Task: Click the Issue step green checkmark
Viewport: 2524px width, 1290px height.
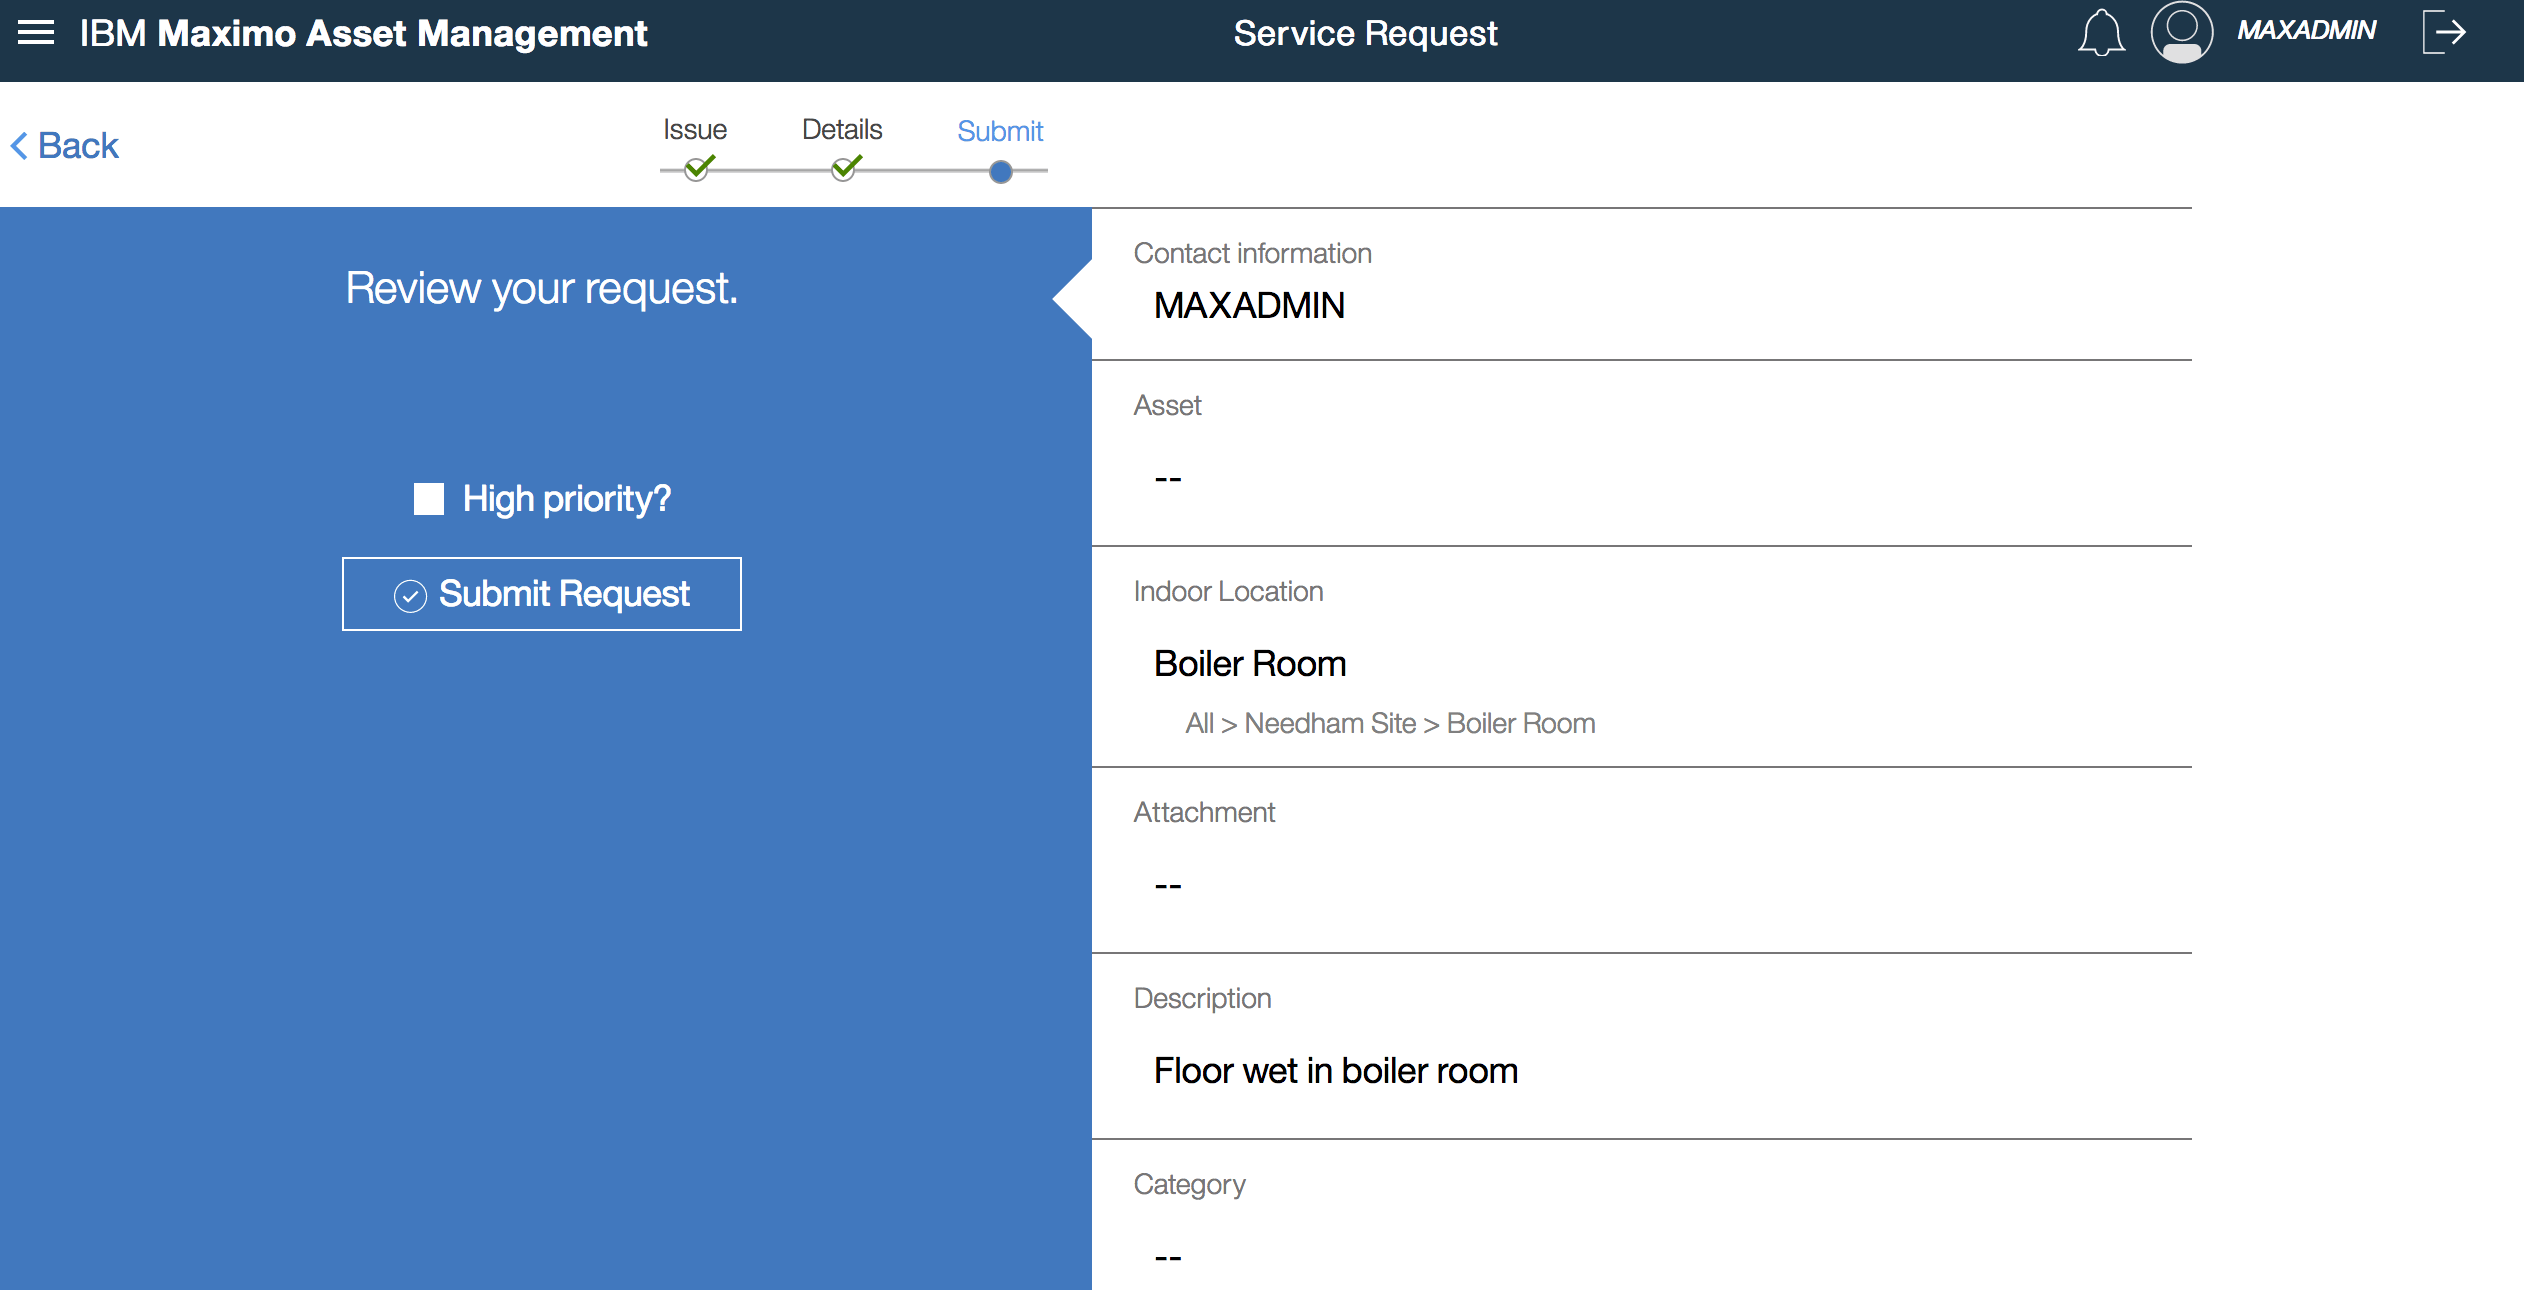Action: (x=699, y=167)
